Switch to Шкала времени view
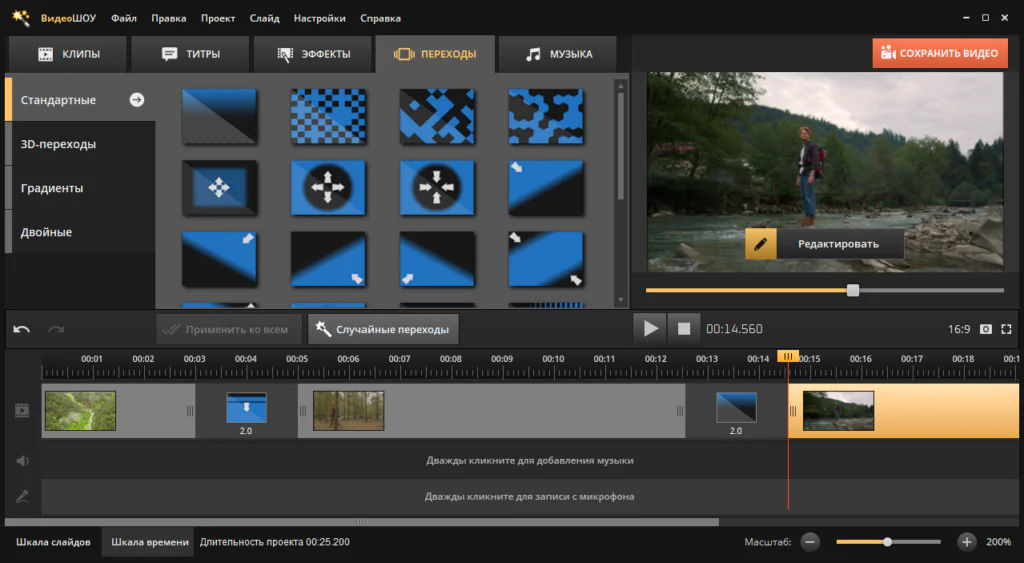Image resolution: width=1024 pixels, height=563 pixels. pyautogui.click(x=149, y=542)
